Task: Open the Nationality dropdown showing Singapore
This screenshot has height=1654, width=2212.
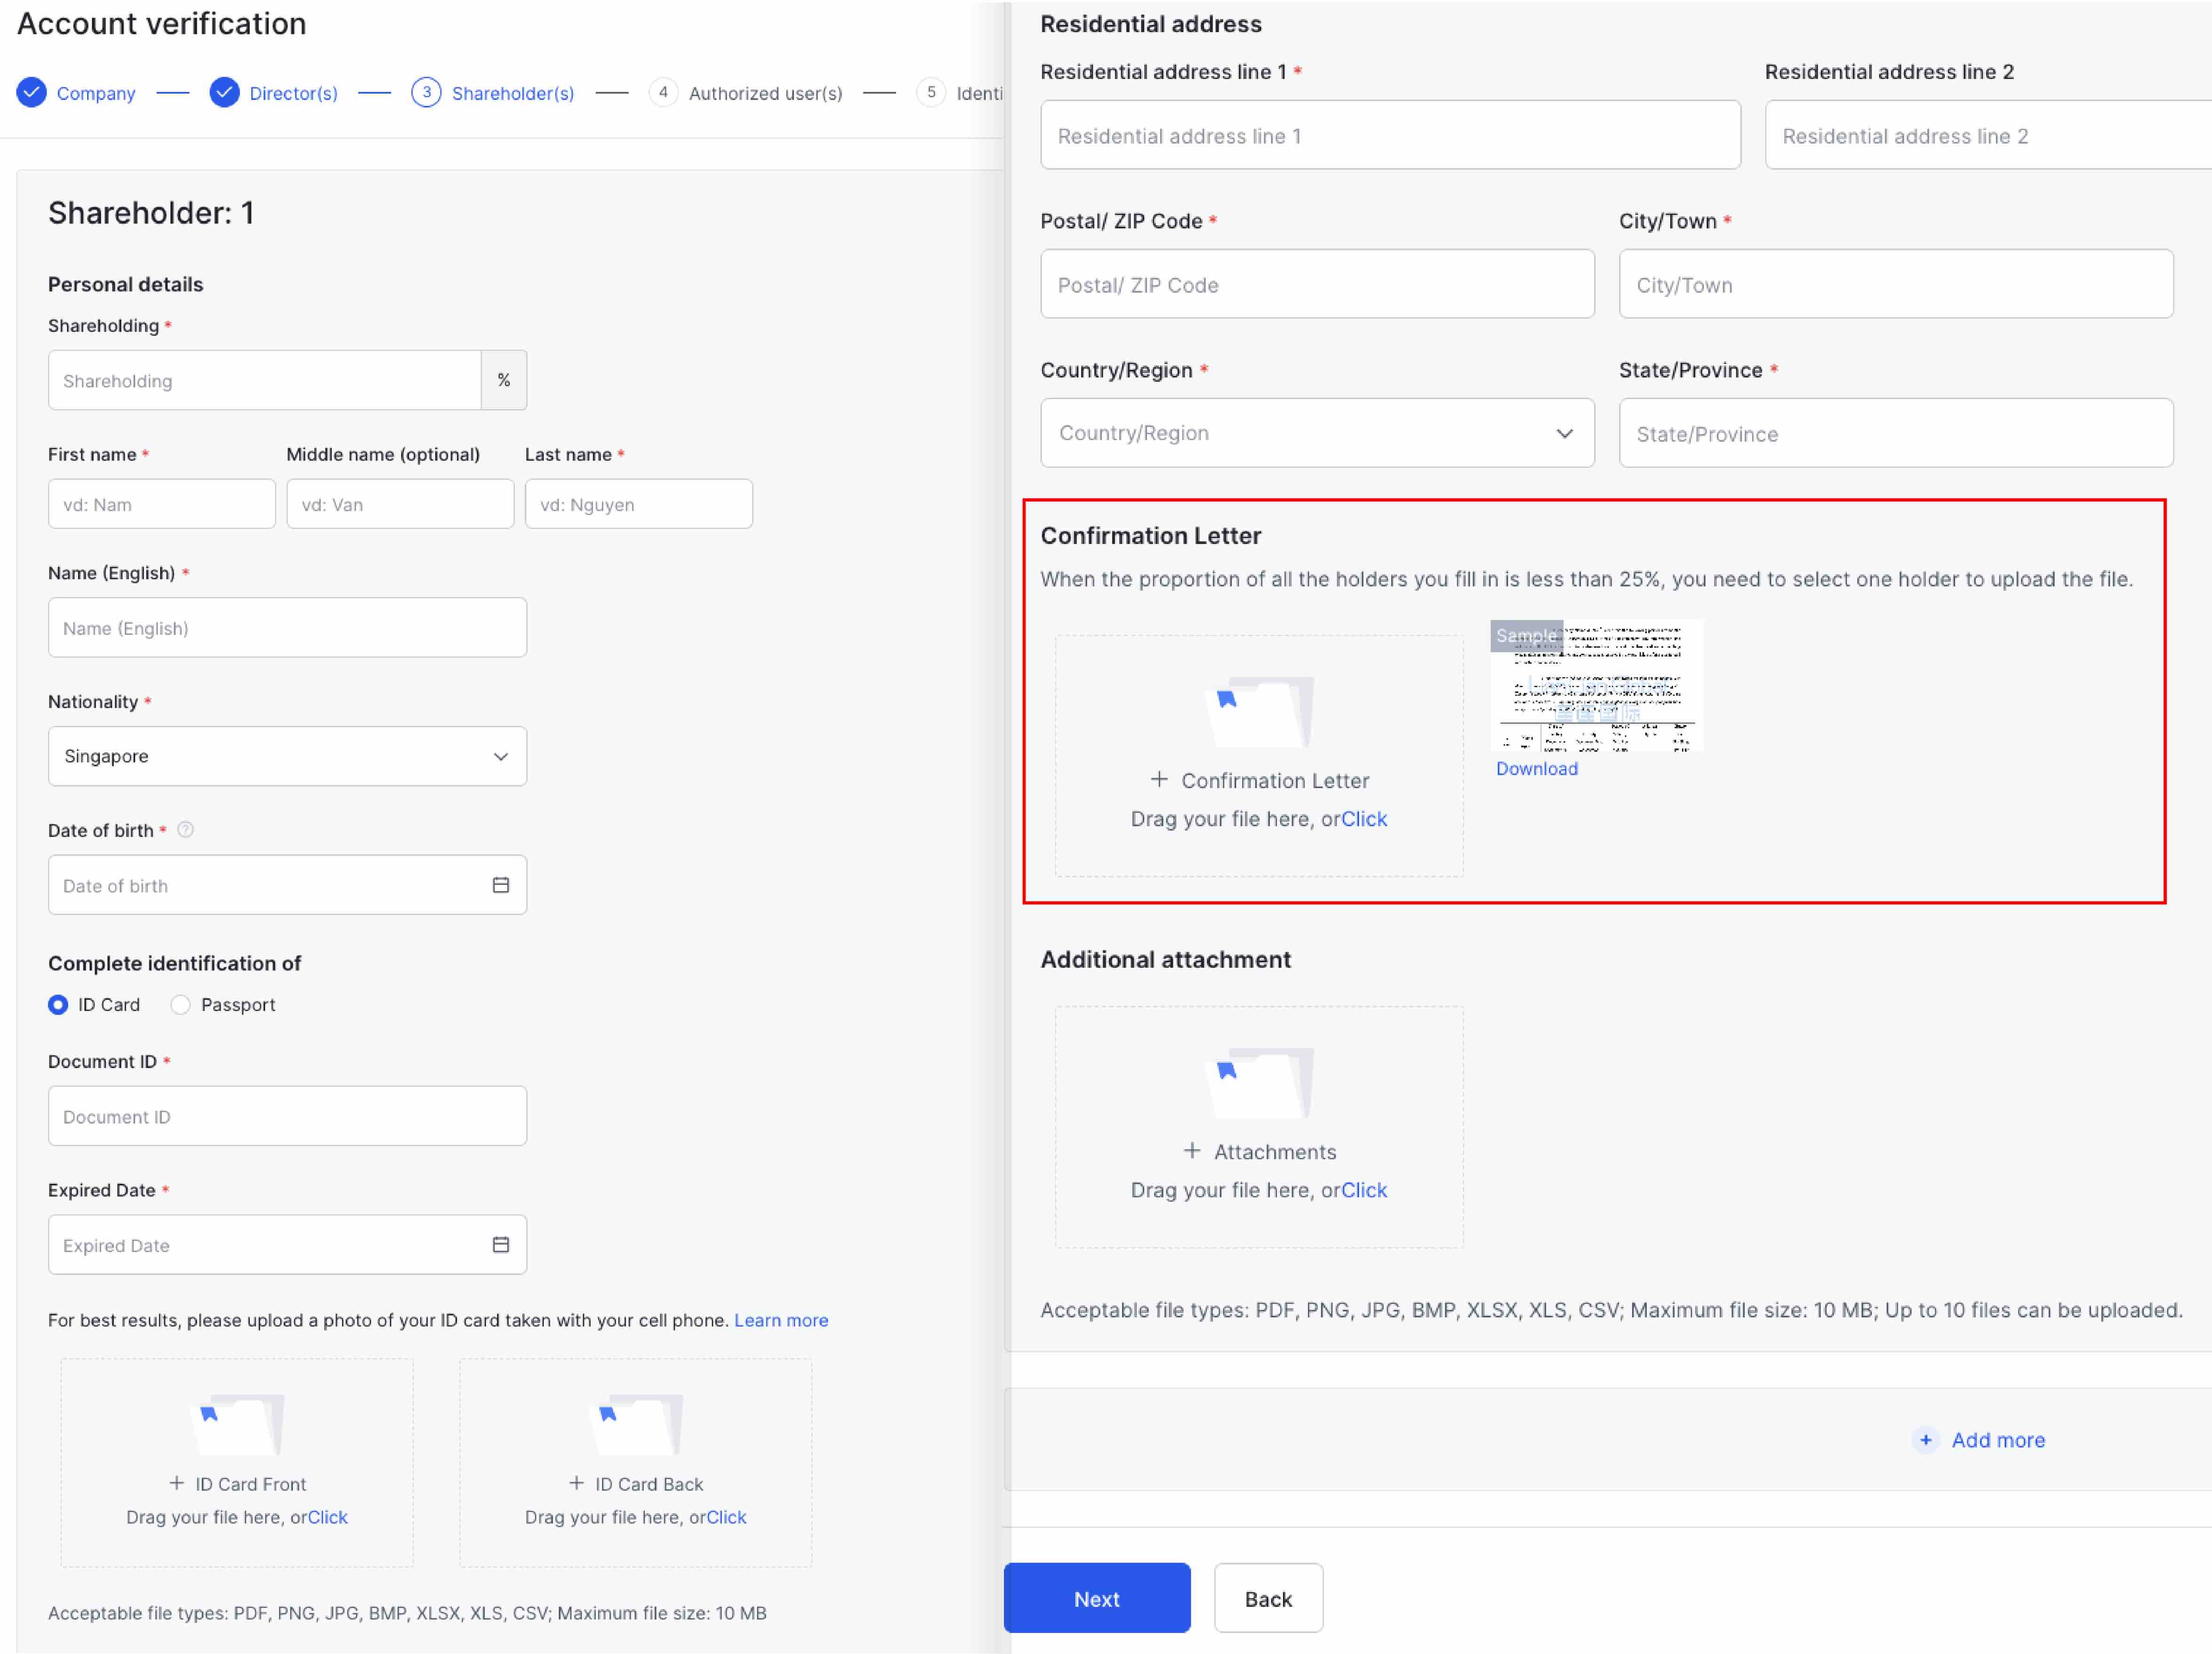Action: tap(287, 756)
